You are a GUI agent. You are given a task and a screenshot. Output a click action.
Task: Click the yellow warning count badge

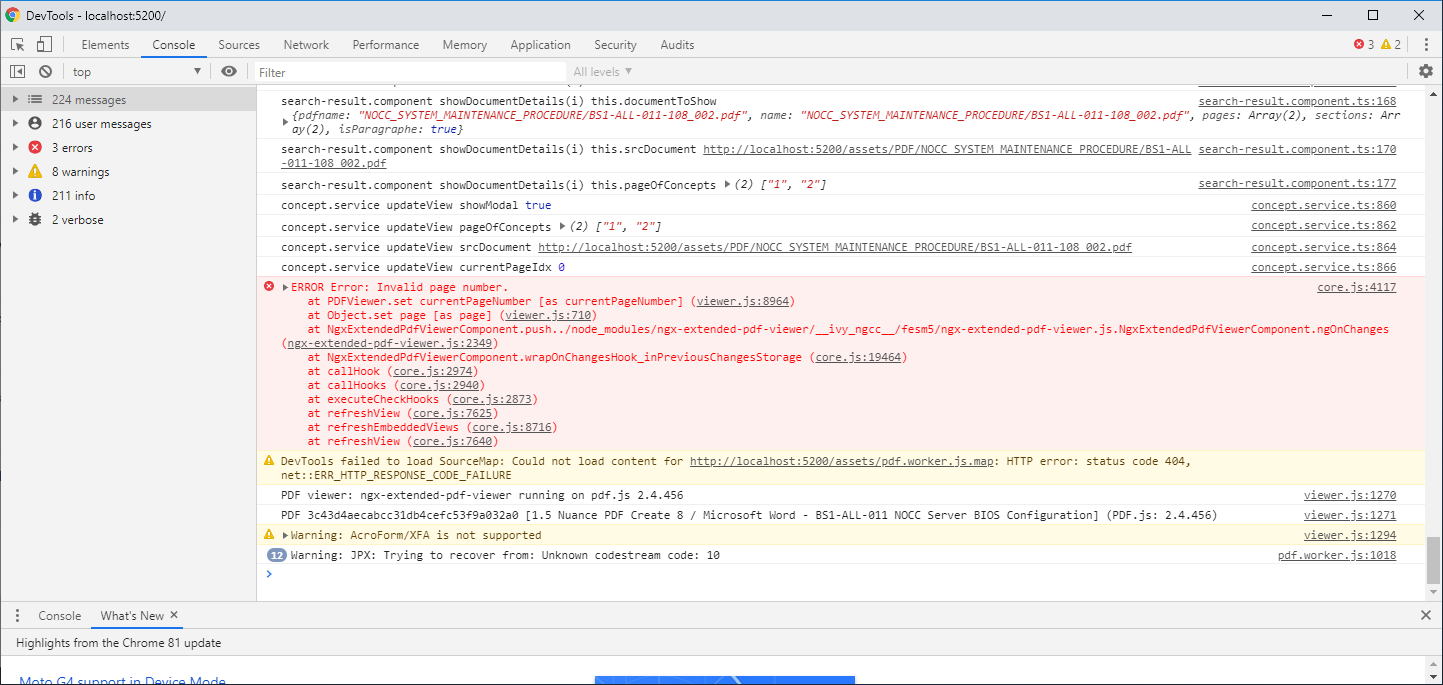1391,44
